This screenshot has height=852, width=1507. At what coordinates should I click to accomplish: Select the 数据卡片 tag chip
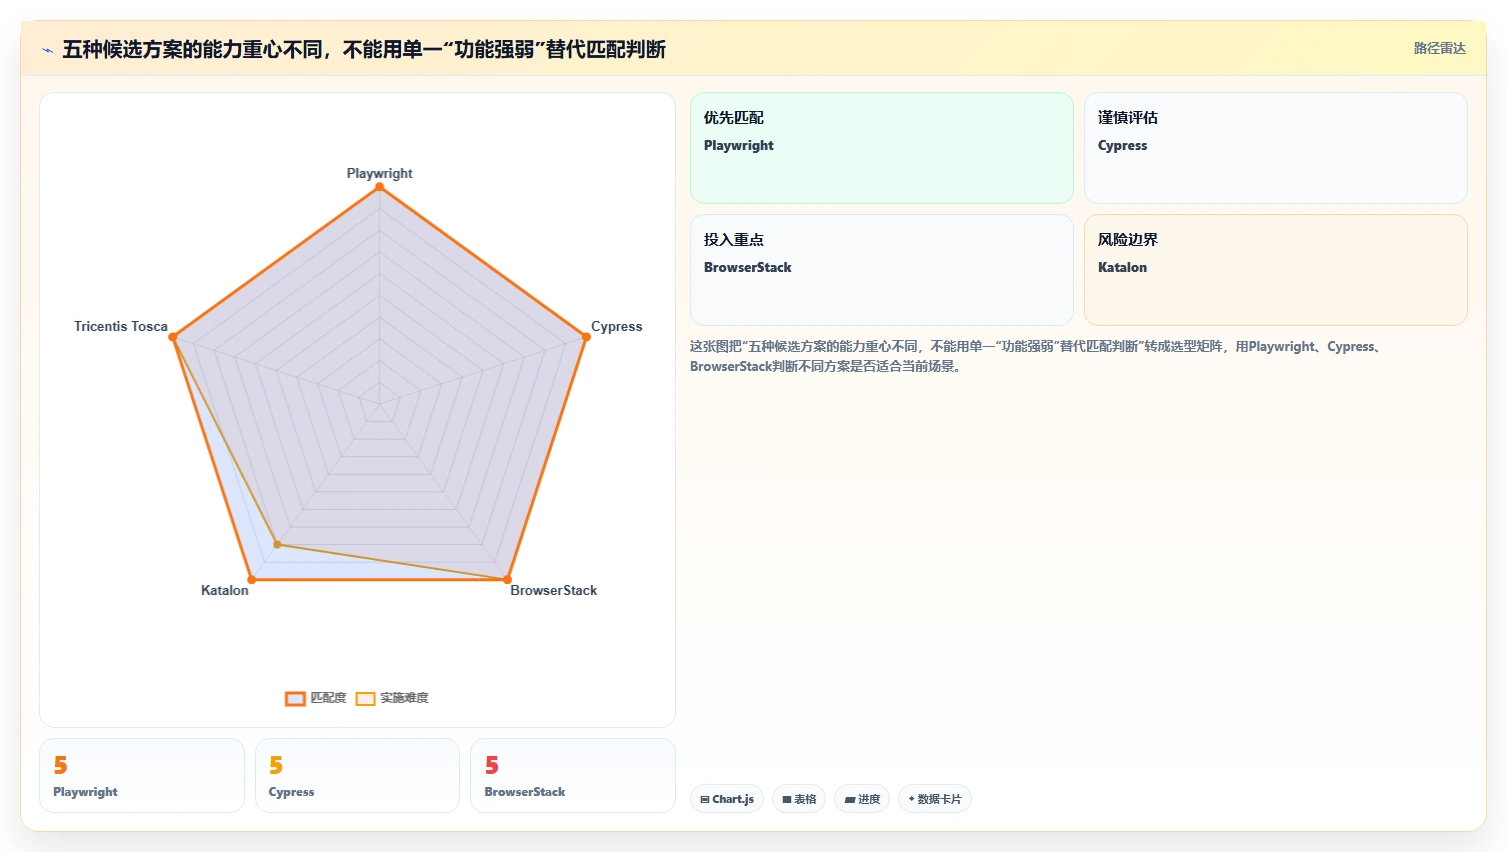(x=935, y=799)
